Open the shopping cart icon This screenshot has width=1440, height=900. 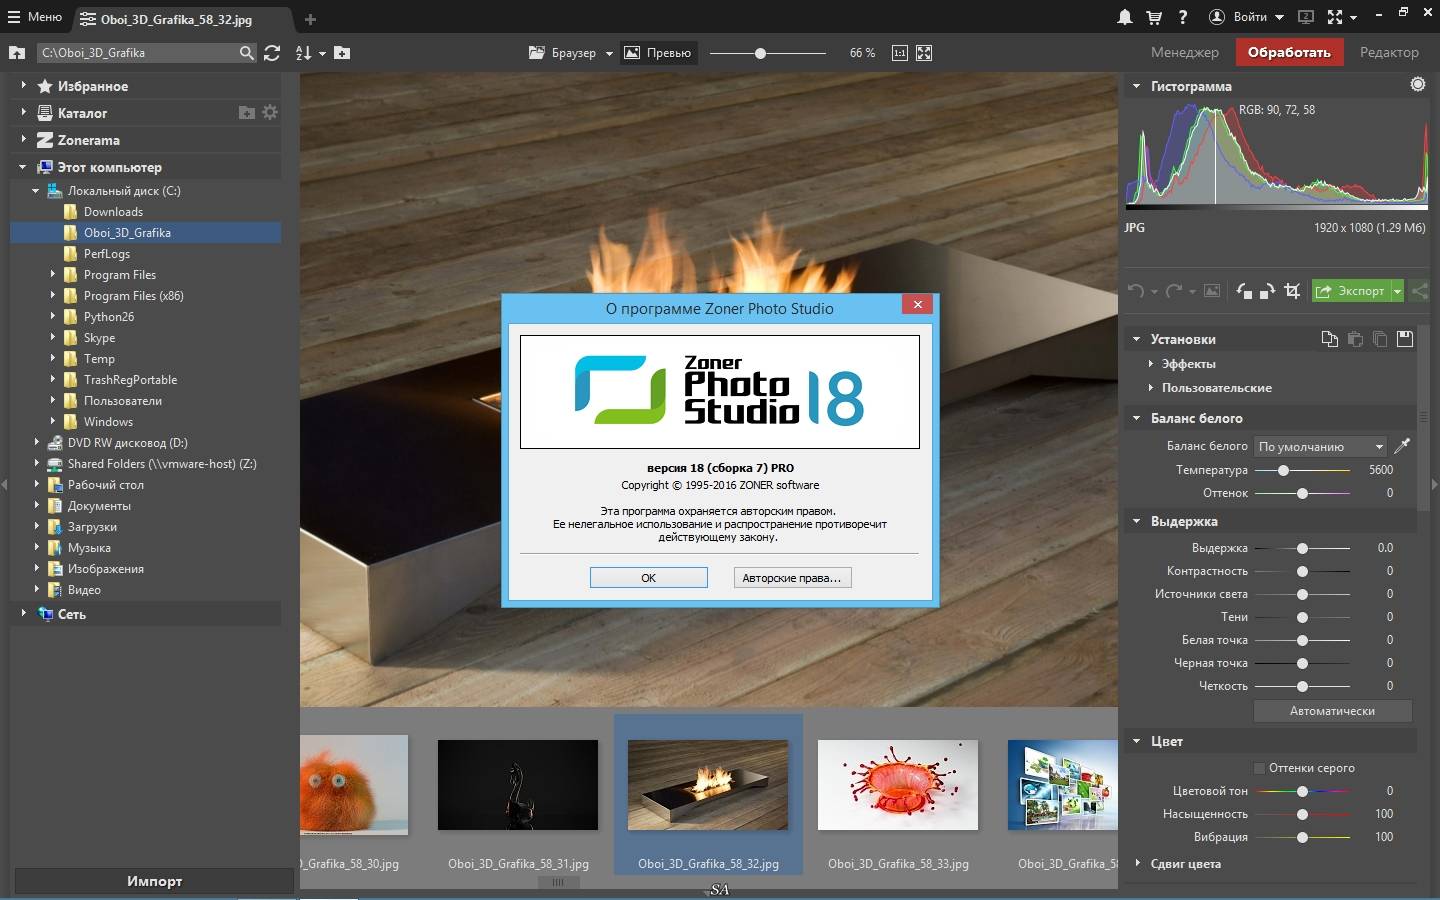pos(1154,17)
